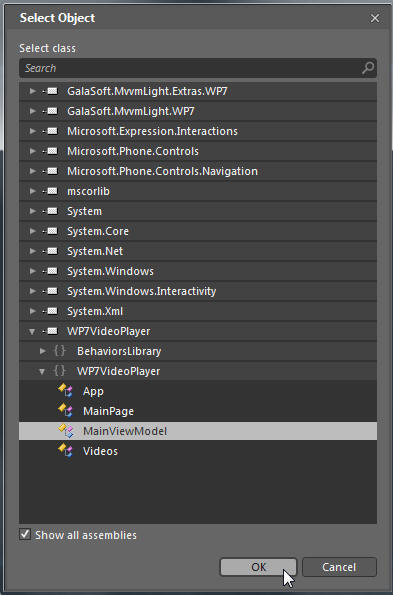This screenshot has height=595, width=393.
Task: Click the Videos class icon
Action: (x=65, y=451)
